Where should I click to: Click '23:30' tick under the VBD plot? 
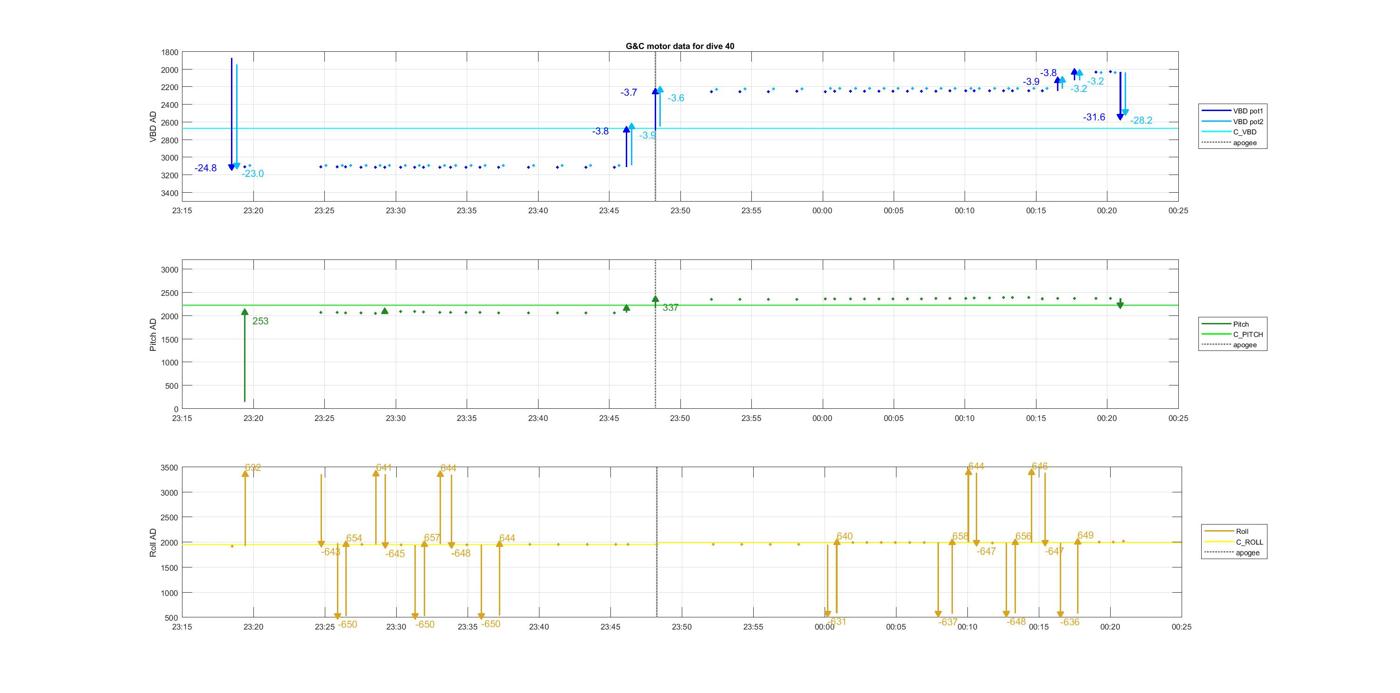point(396,211)
